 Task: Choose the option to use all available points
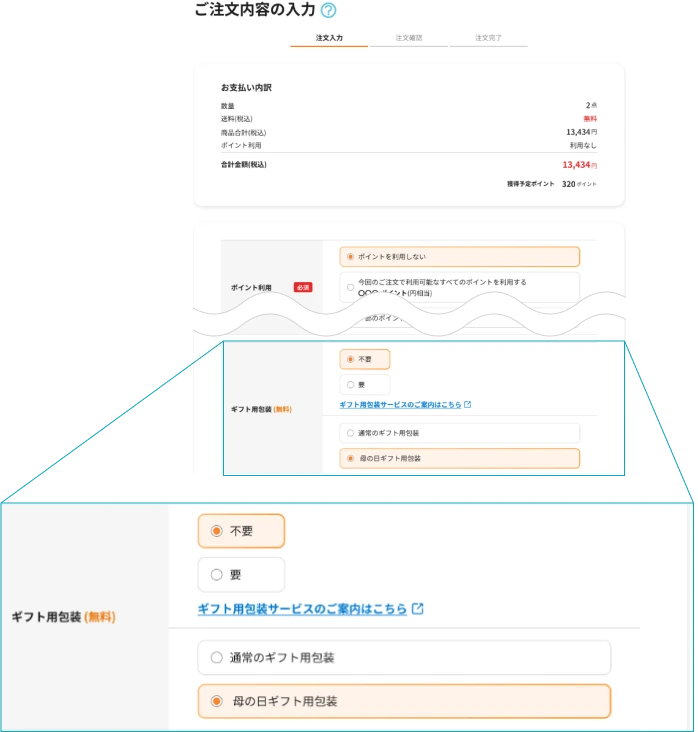tap(461, 288)
